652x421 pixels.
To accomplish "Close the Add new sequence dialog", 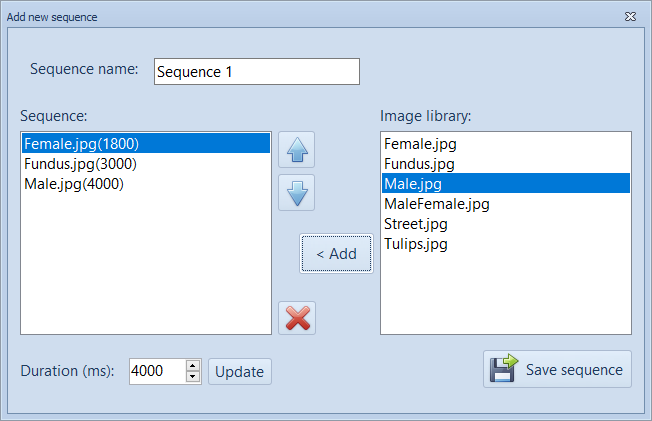I will coord(630,17).
